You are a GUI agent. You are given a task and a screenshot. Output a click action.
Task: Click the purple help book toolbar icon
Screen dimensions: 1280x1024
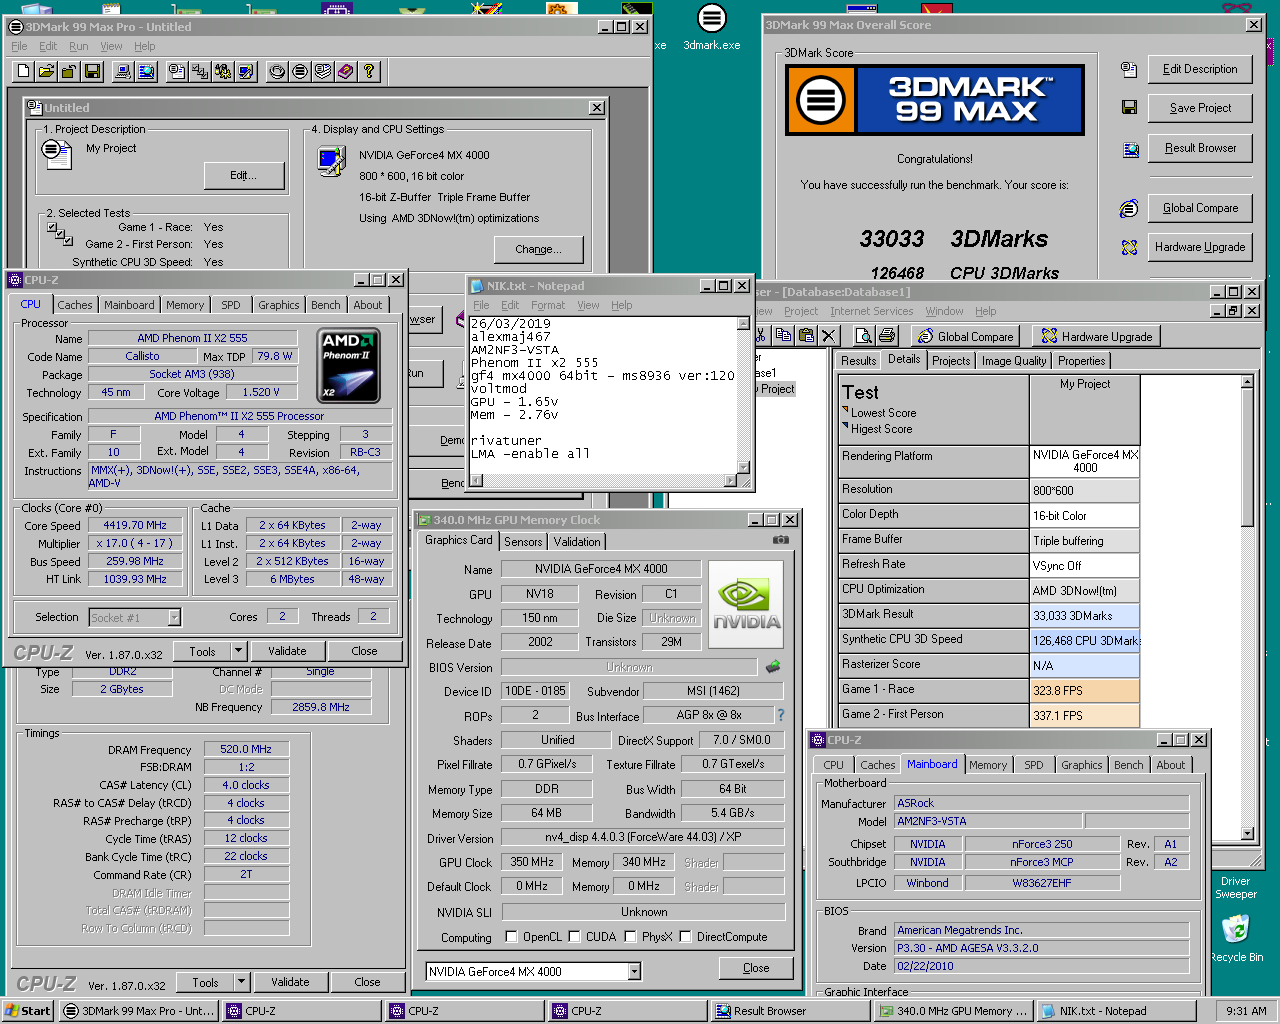[x=345, y=71]
